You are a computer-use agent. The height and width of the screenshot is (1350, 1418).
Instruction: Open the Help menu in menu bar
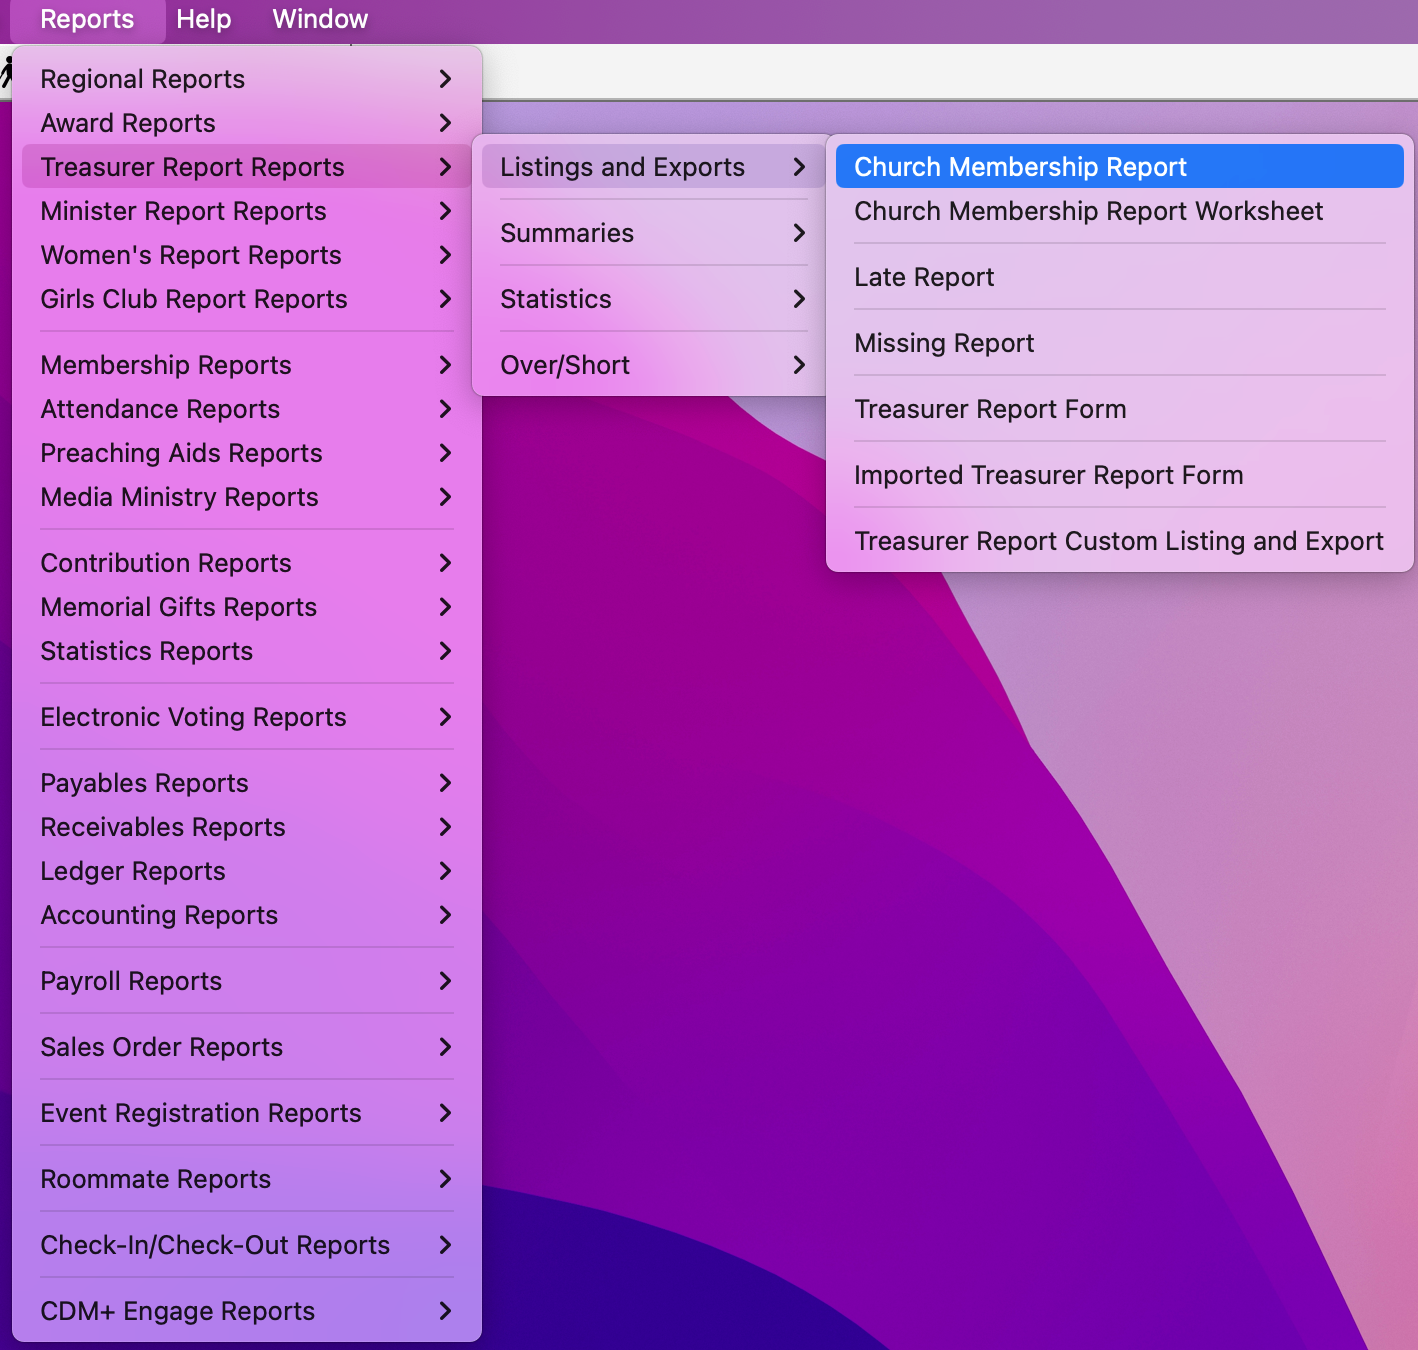point(203,19)
